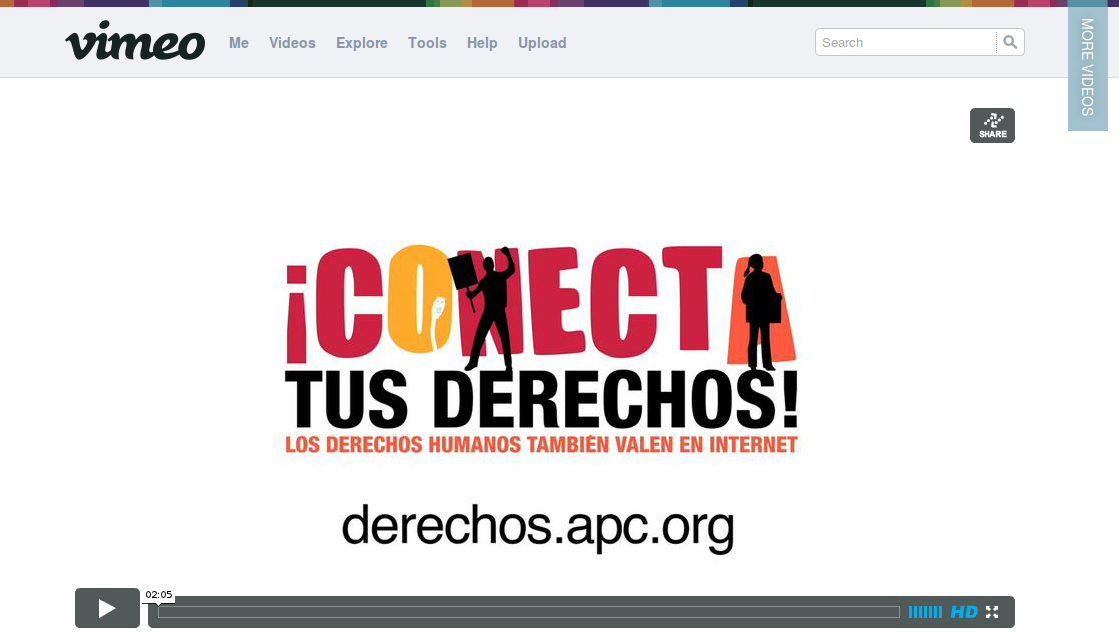Image resolution: width=1119 pixels, height=635 pixels.
Task: Adjust the volume bars control
Action: click(925, 611)
